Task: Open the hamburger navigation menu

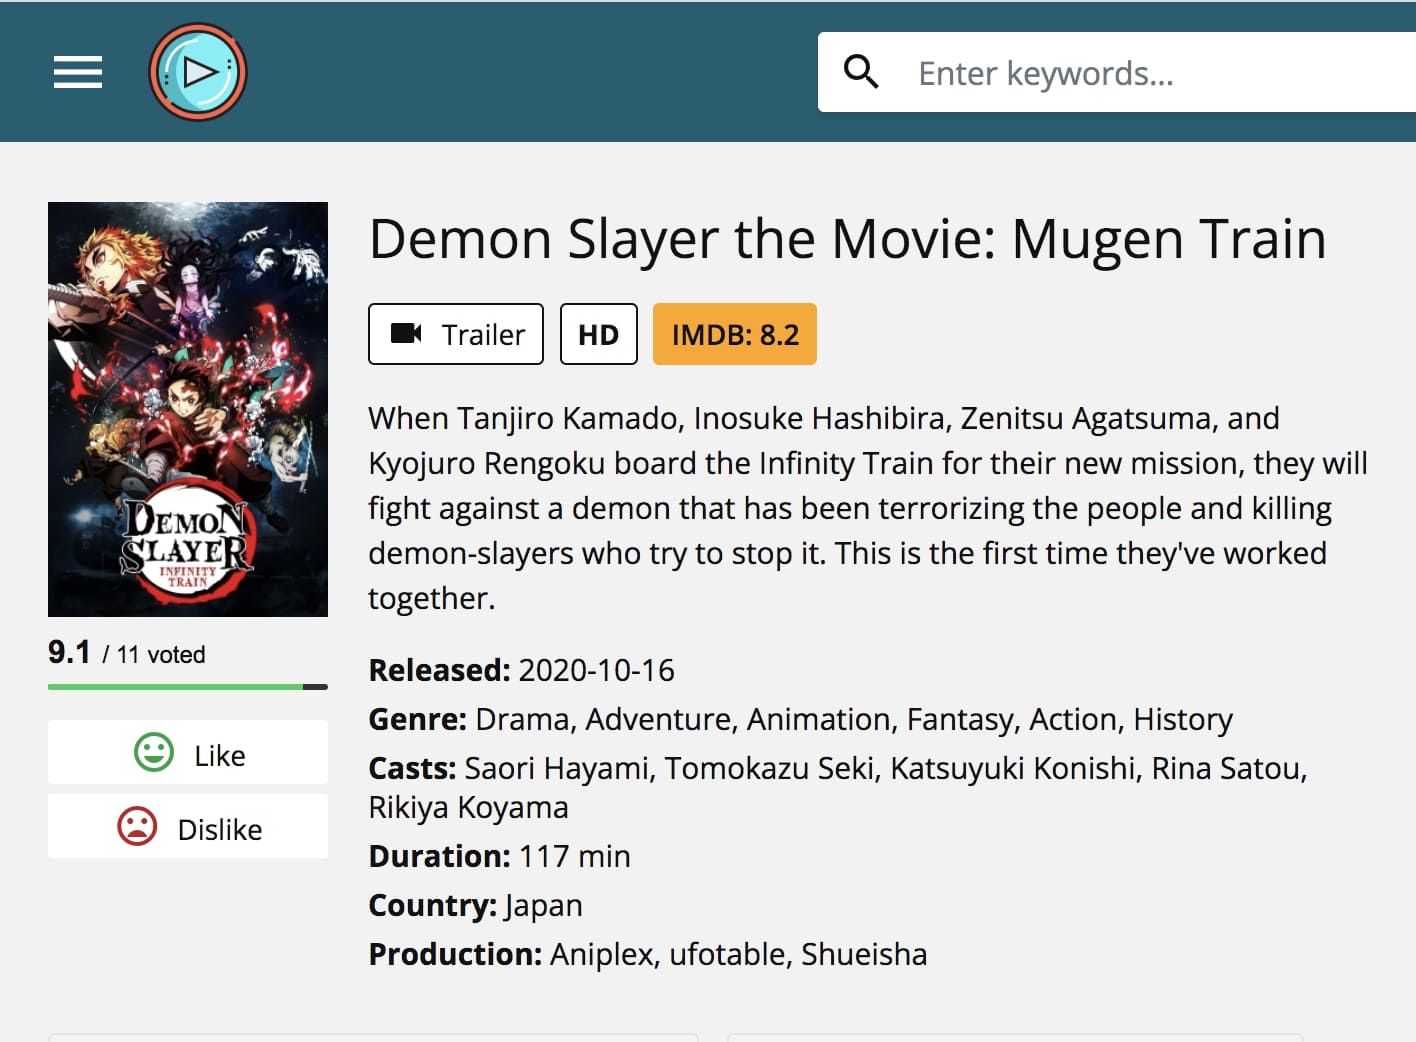Action: click(77, 72)
